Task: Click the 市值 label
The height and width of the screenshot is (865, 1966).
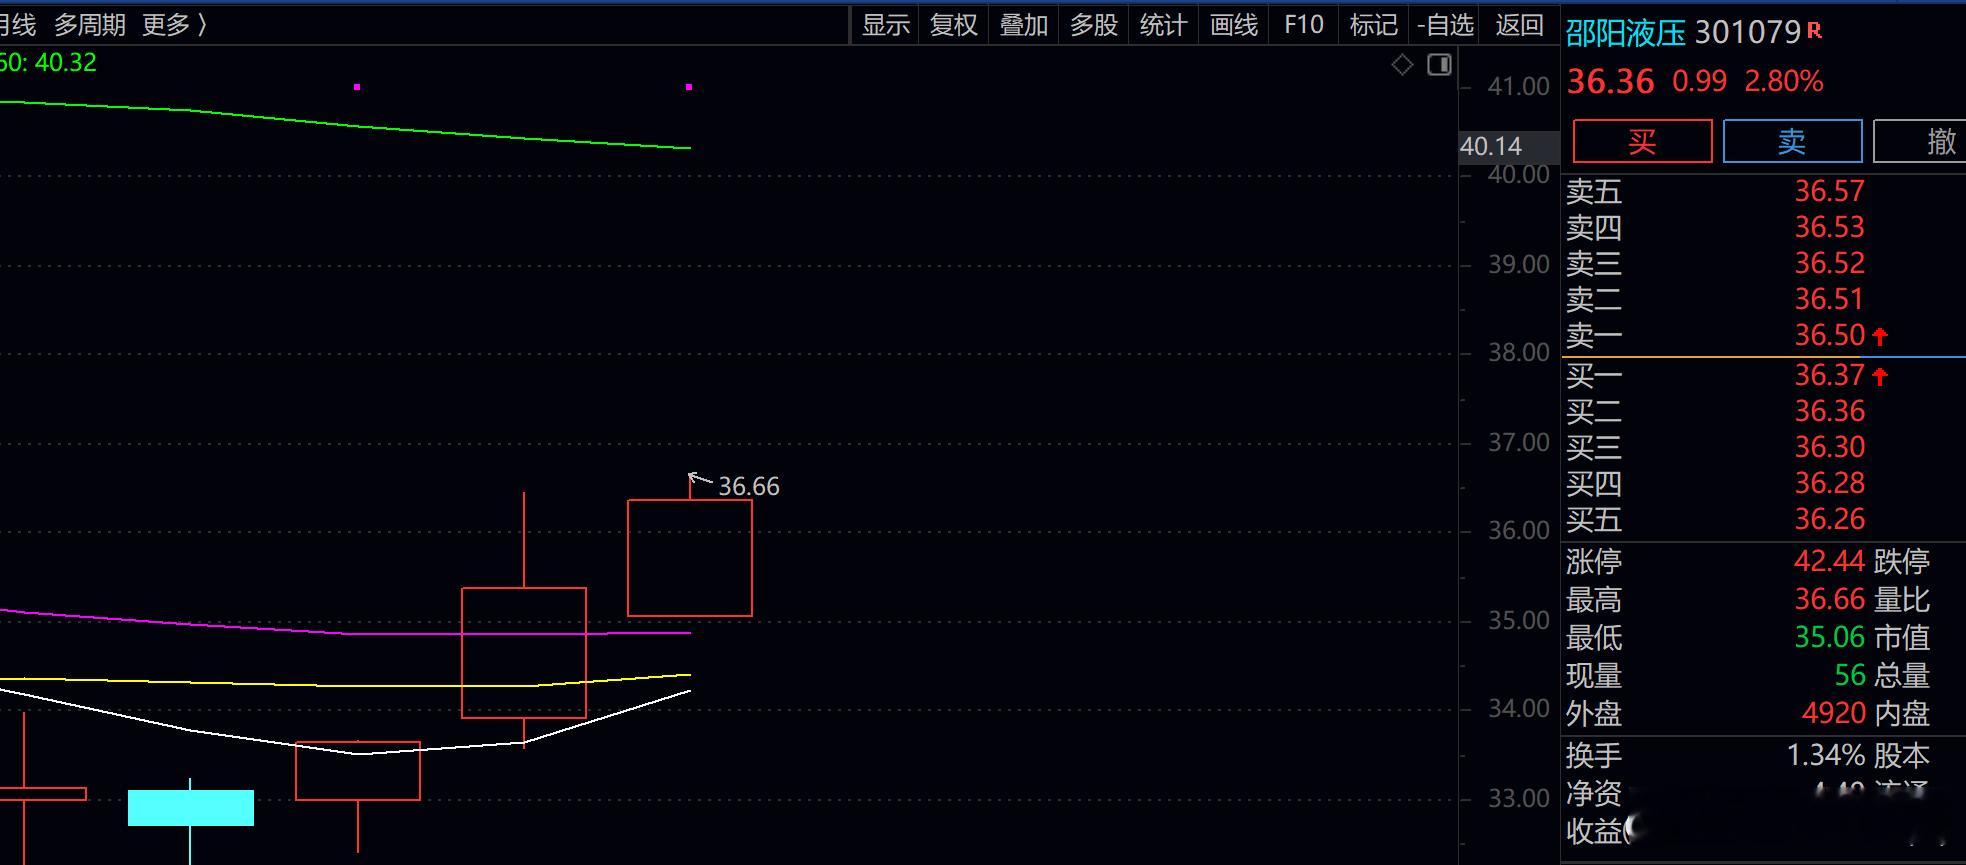Action: 1902,637
